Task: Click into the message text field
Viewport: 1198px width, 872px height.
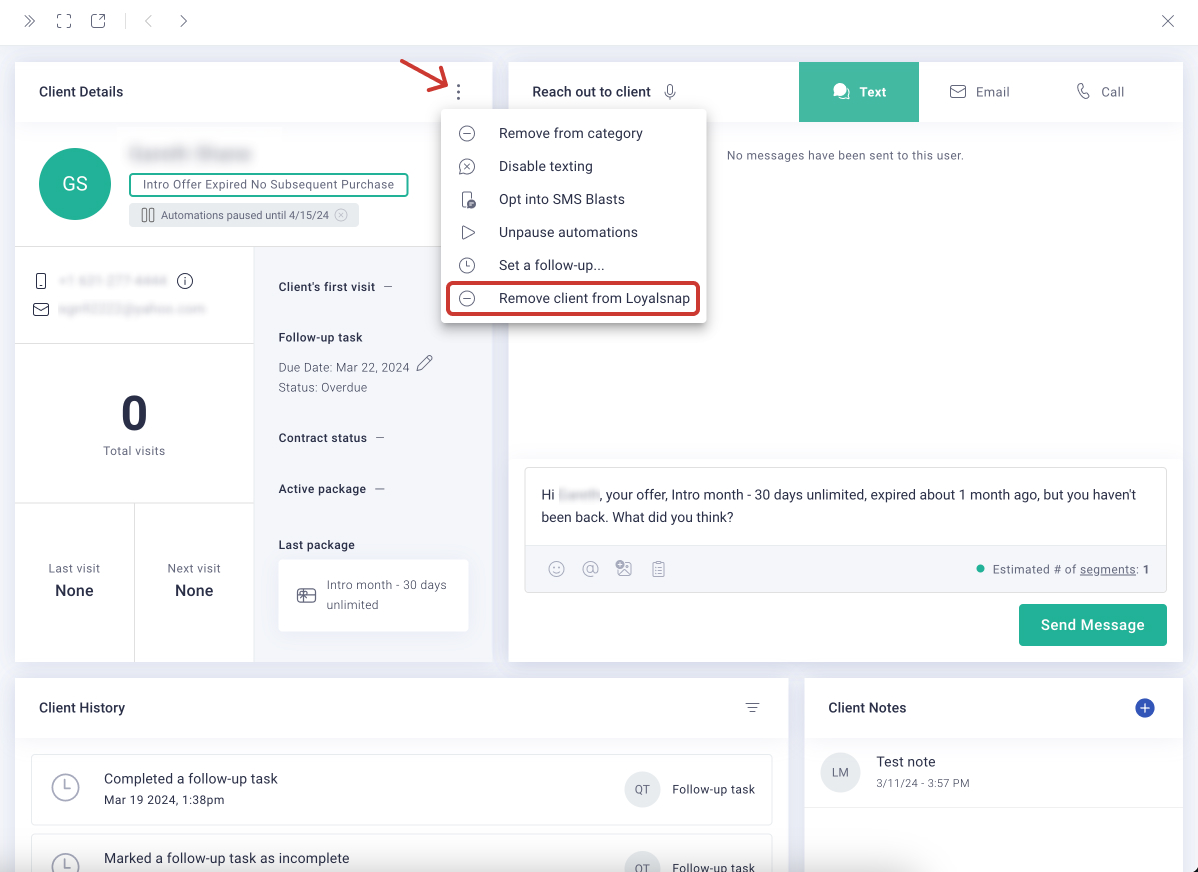Action: (x=845, y=506)
